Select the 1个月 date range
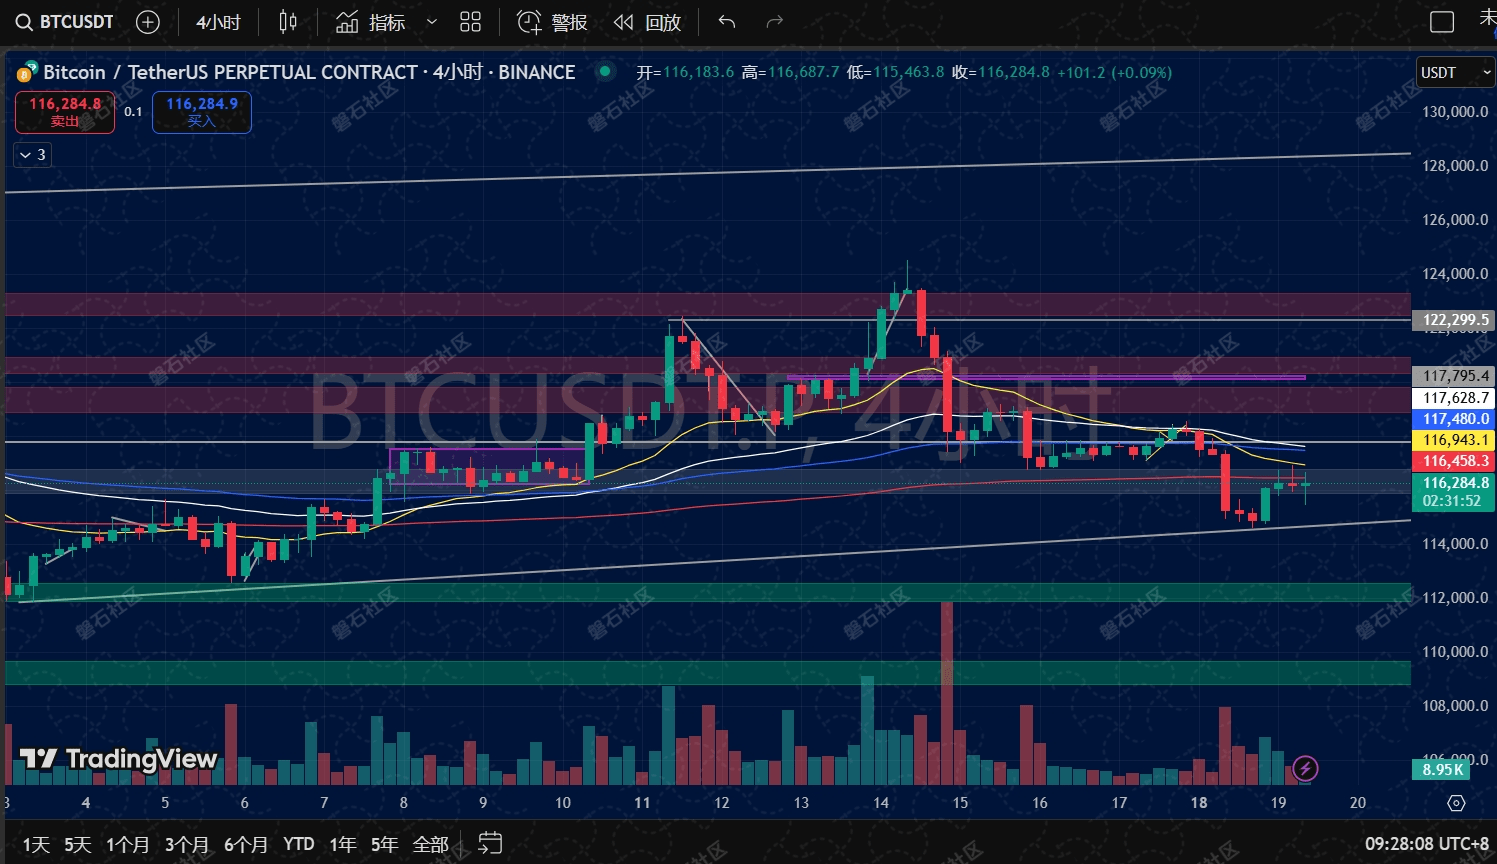Image resolution: width=1497 pixels, height=864 pixels. [128, 845]
